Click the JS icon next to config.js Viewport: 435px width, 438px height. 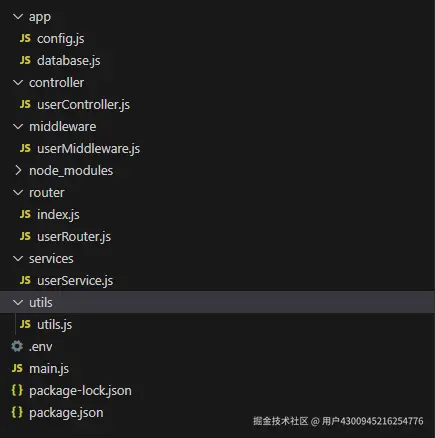(25, 38)
